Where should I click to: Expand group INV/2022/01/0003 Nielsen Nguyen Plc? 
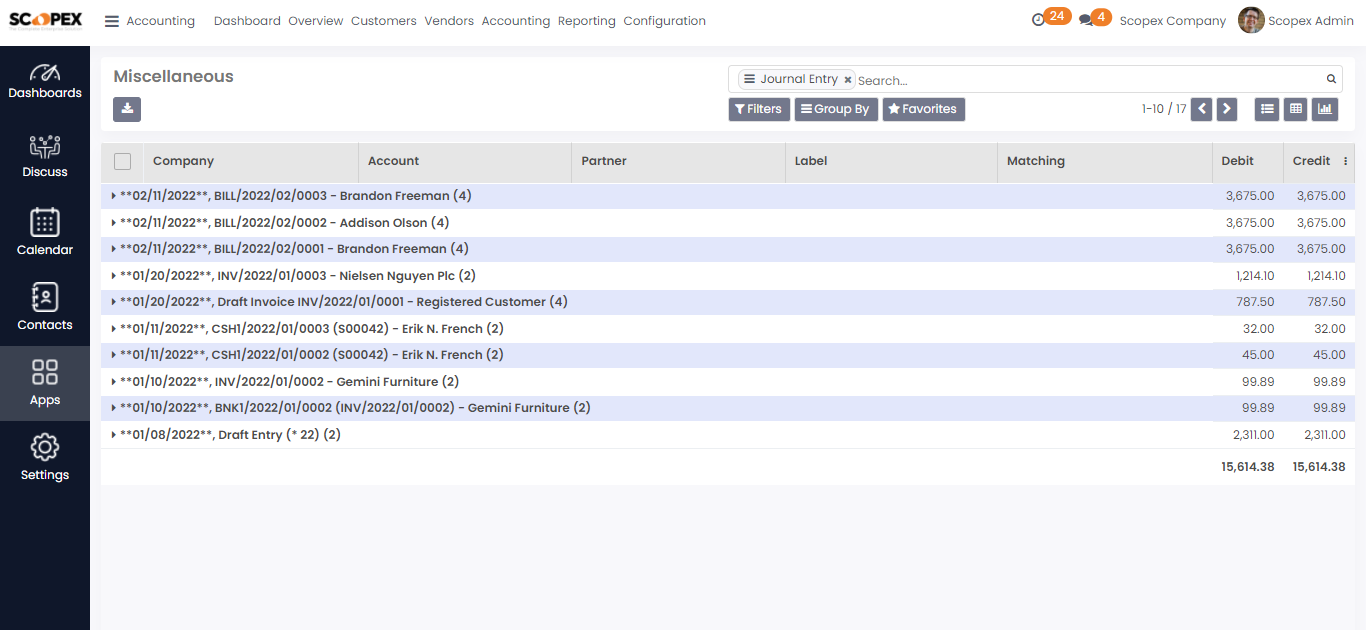click(293, 275)
